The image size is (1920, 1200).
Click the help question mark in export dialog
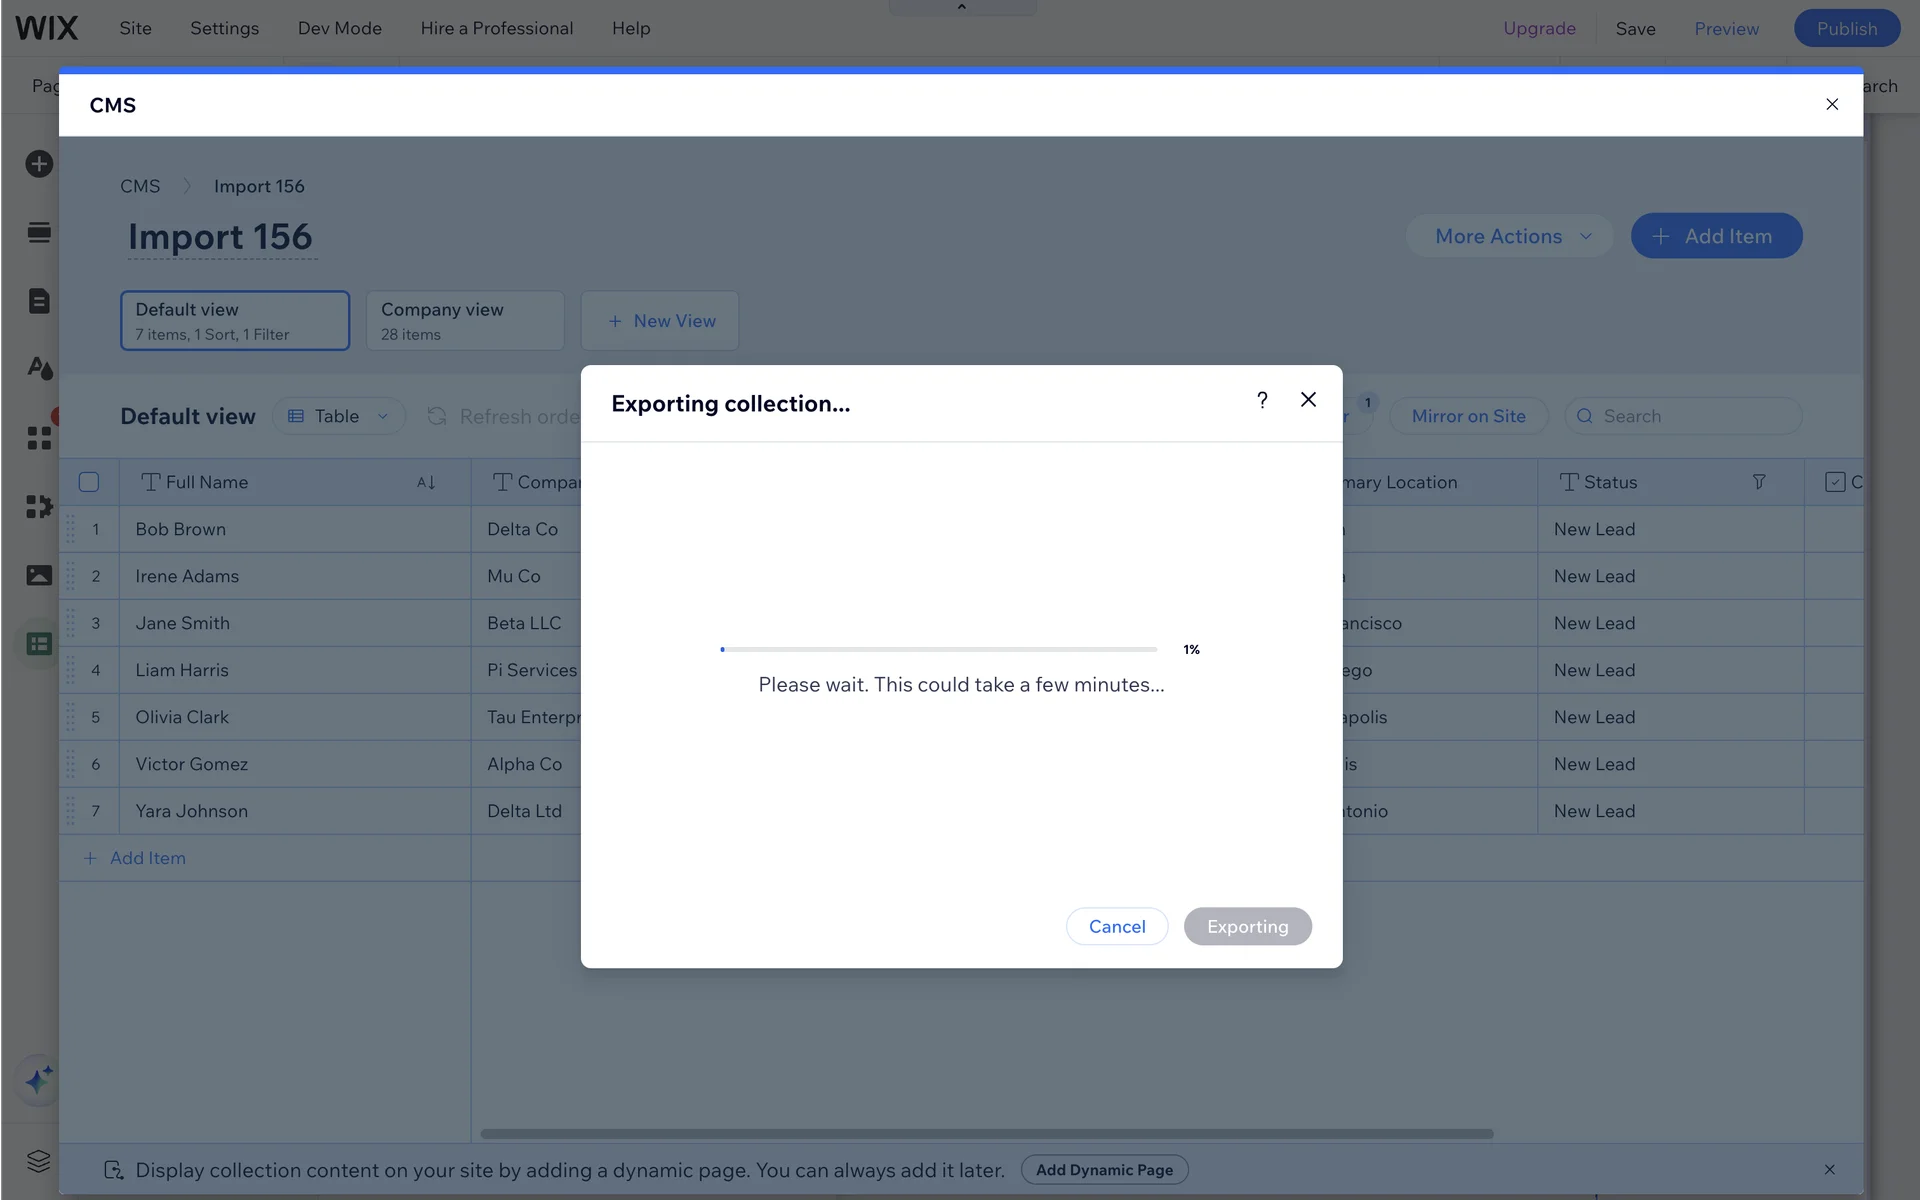pyautogui.click(x=1262, y=400)
